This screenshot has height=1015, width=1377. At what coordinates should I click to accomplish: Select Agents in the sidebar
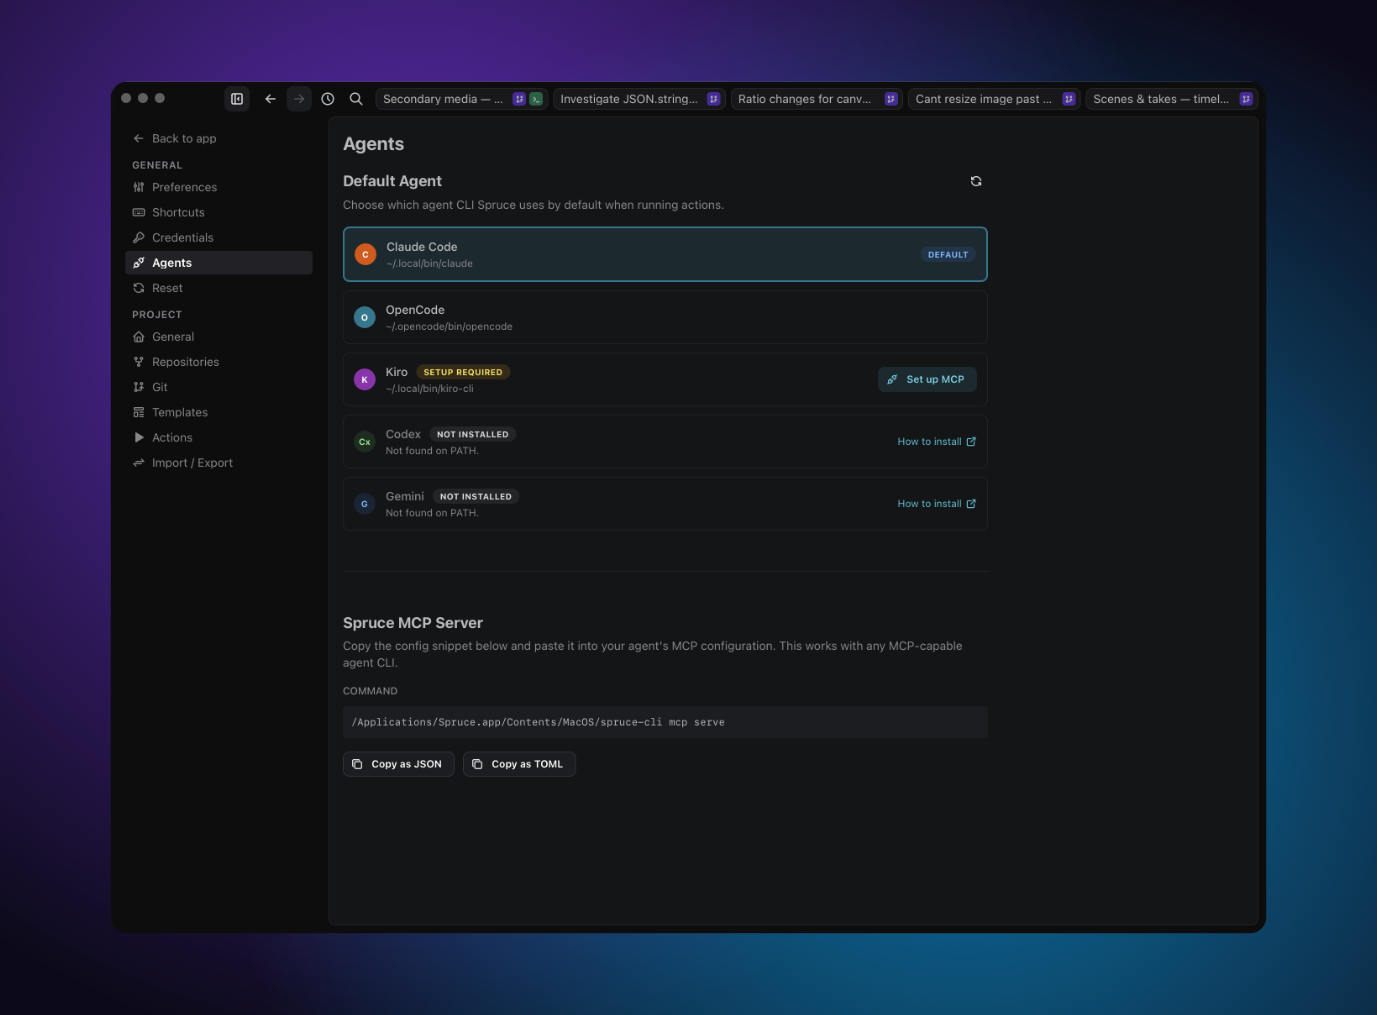pyautogui.click(x=219, y=262)
